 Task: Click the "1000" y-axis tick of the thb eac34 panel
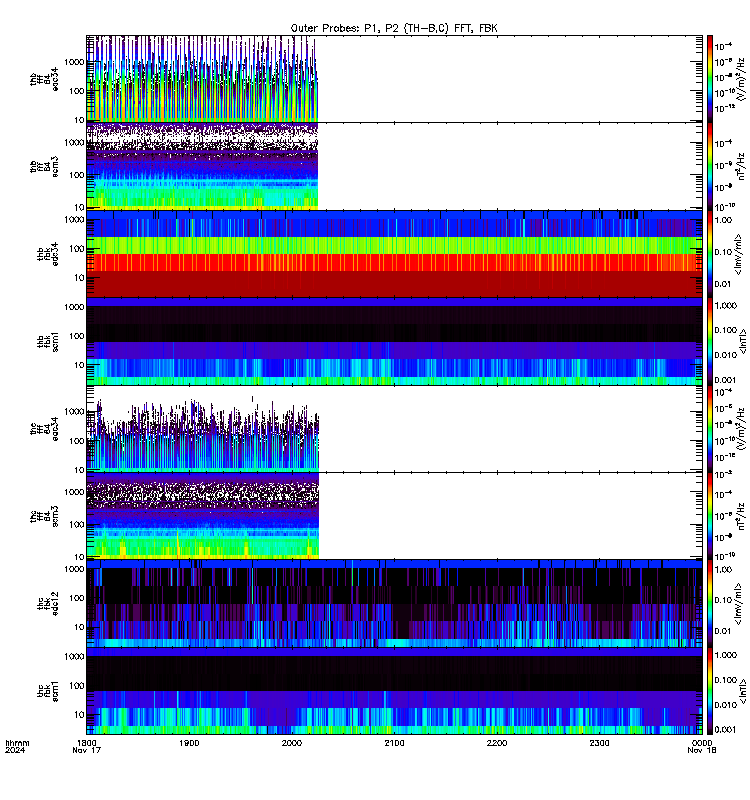(74, 62)
